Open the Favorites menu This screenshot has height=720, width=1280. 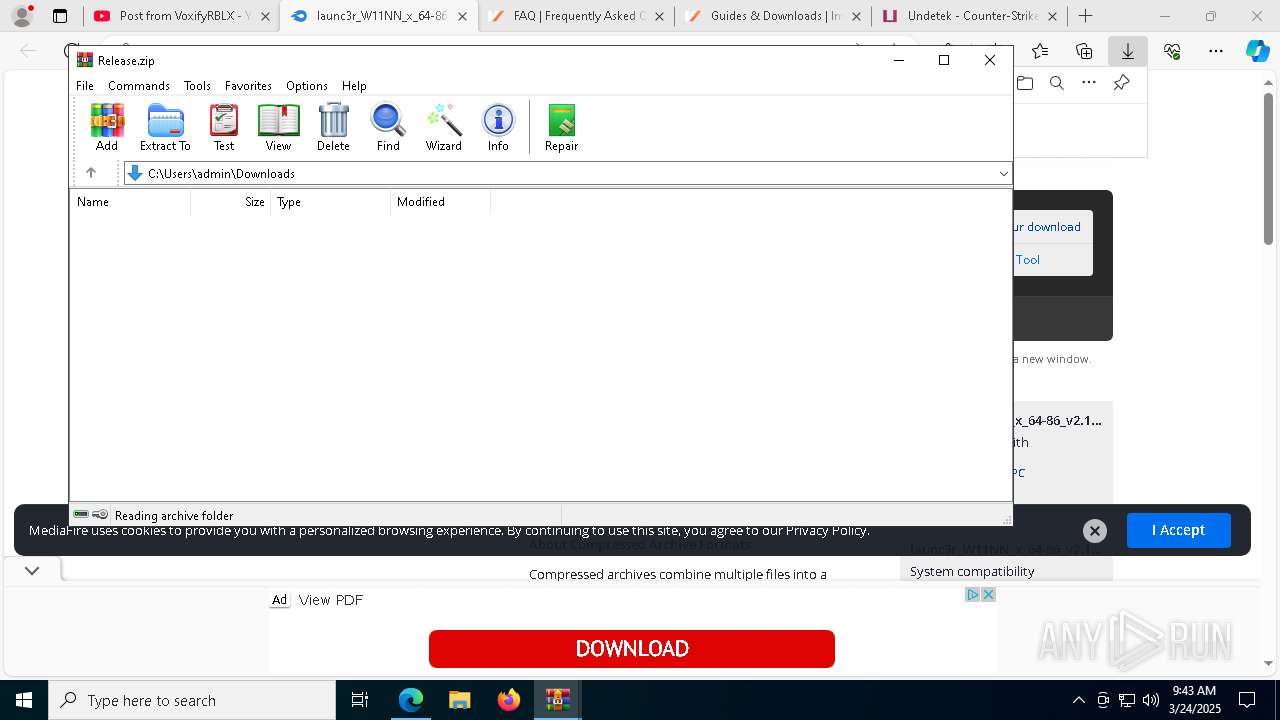coord(248,86)
